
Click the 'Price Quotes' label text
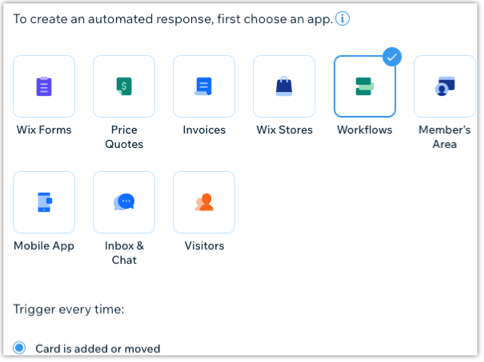[x=124, y=137]
